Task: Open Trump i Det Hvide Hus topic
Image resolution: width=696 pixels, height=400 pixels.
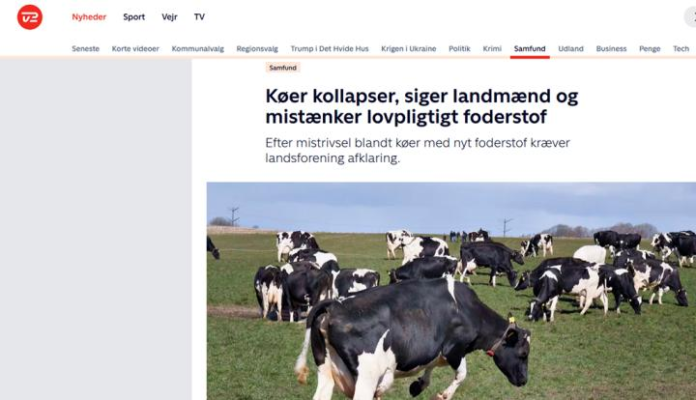Action: 330,49
